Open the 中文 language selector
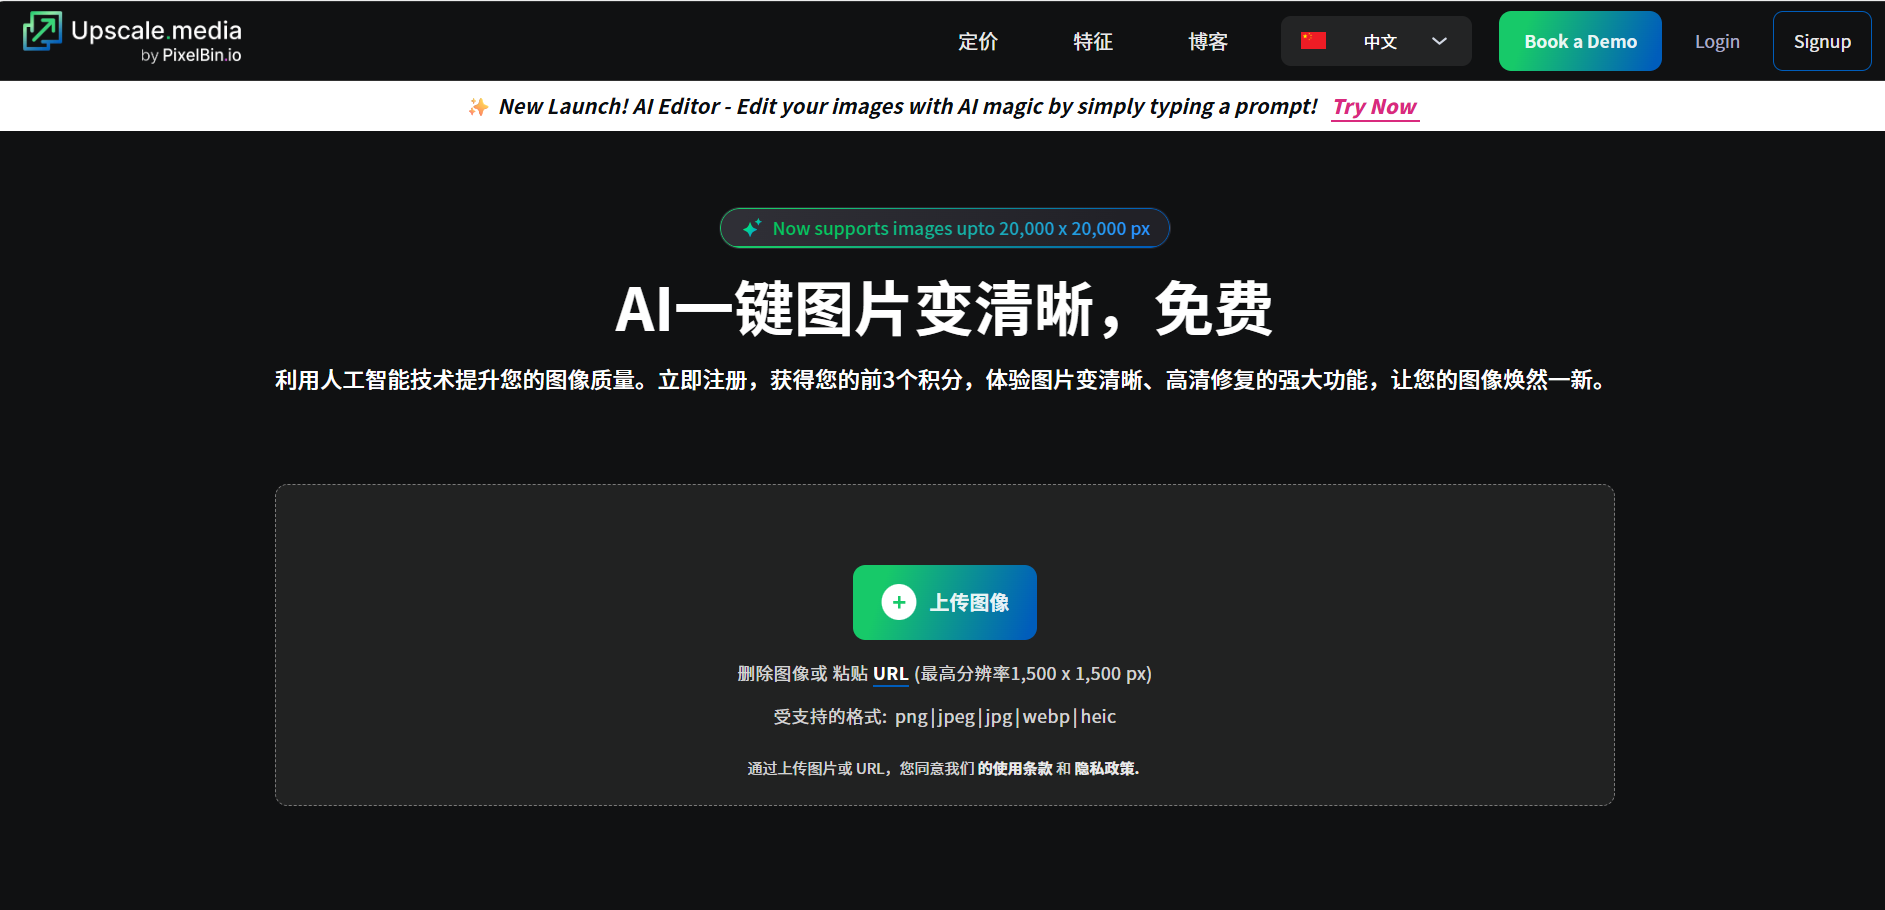The width and height of the screenshot is (1885, 910). [x=1380, y=42]
